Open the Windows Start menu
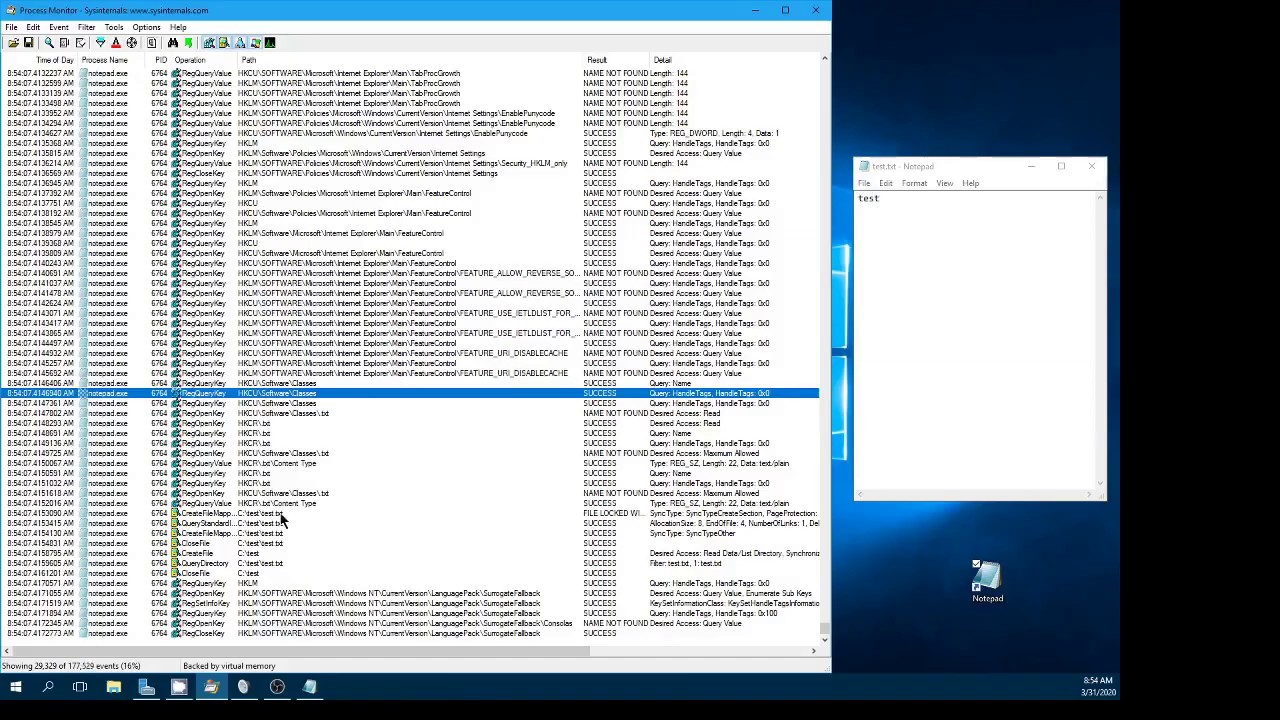This screenshot has height=720, width=1280. [15, 687]
